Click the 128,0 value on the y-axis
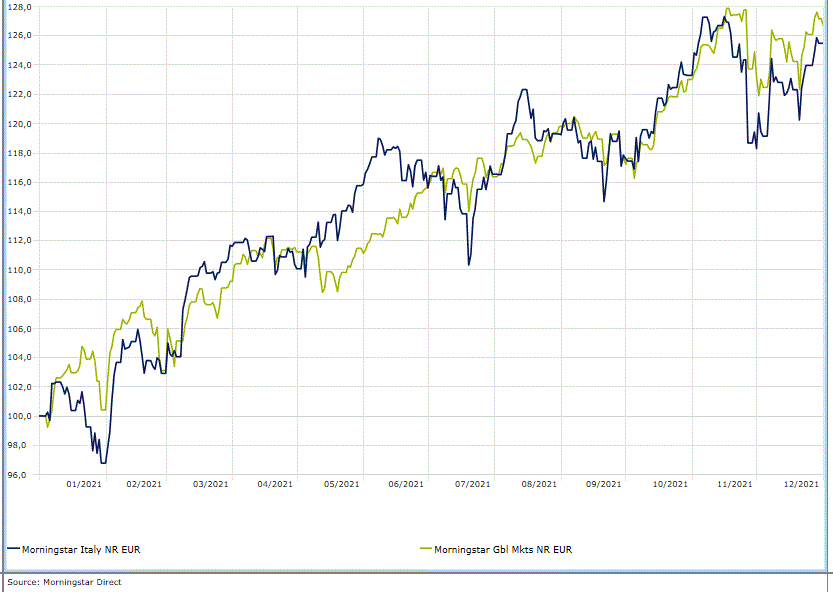 tap(20, 7)
